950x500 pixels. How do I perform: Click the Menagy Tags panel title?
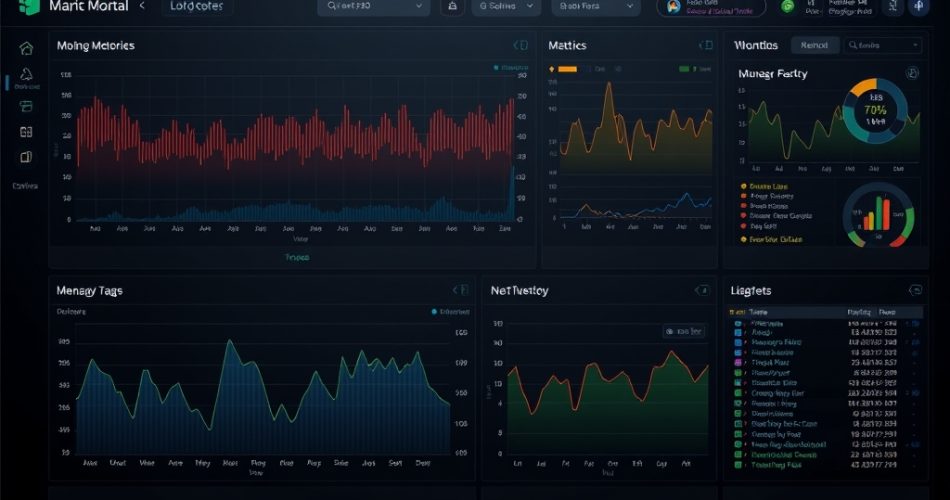tap(90, 291)
